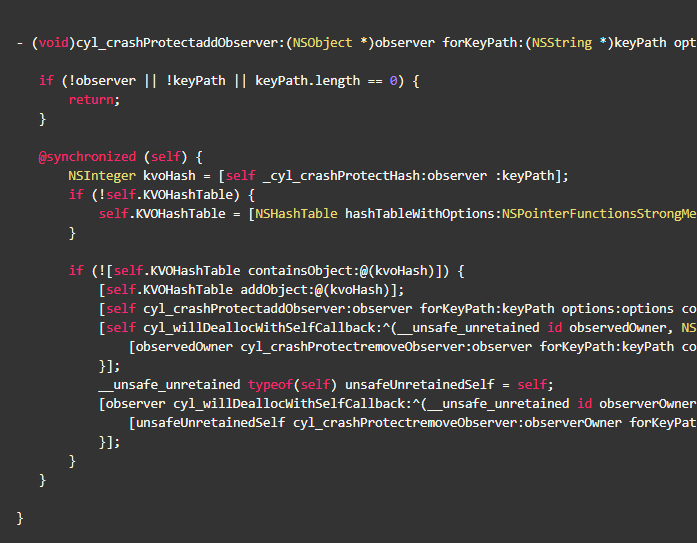Click 'keyPath.length' in the if condition
The width and height of the screenshot is (697, 543).
coord(307,81)
